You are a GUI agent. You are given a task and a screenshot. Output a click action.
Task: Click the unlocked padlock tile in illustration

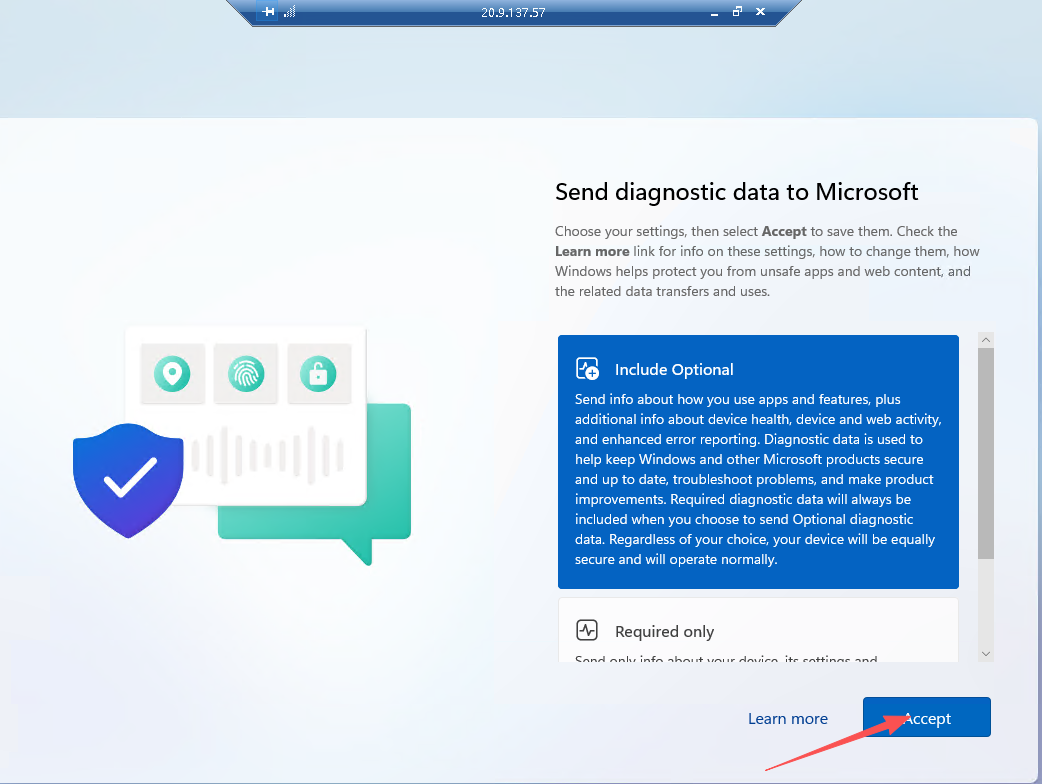(319, 374)
